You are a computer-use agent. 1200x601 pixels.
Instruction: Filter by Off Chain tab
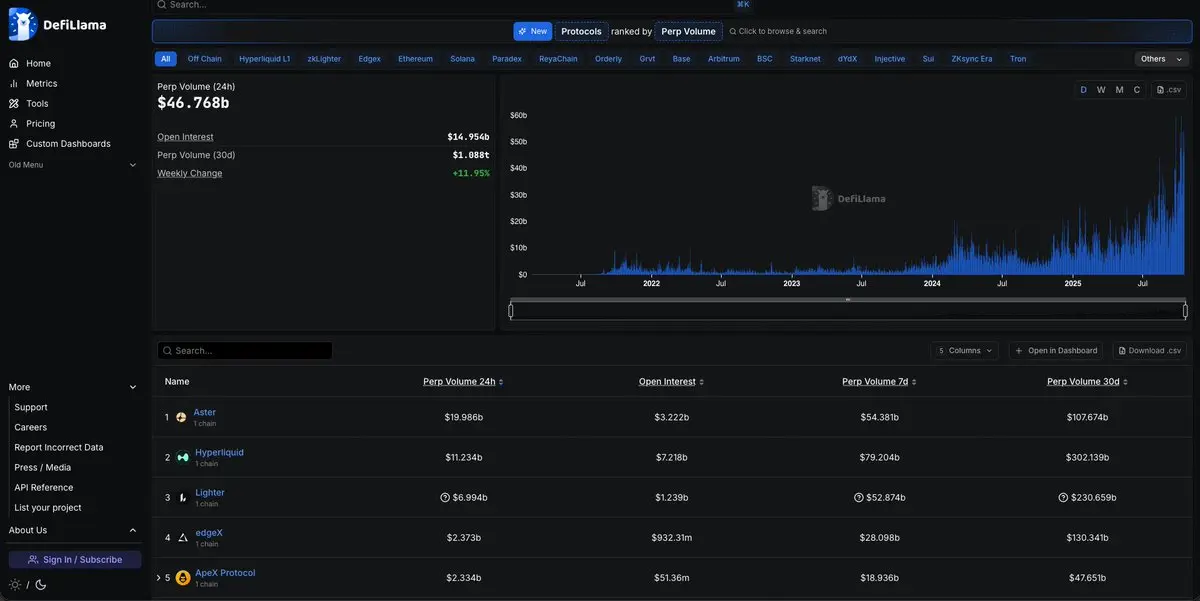[205, 59]
